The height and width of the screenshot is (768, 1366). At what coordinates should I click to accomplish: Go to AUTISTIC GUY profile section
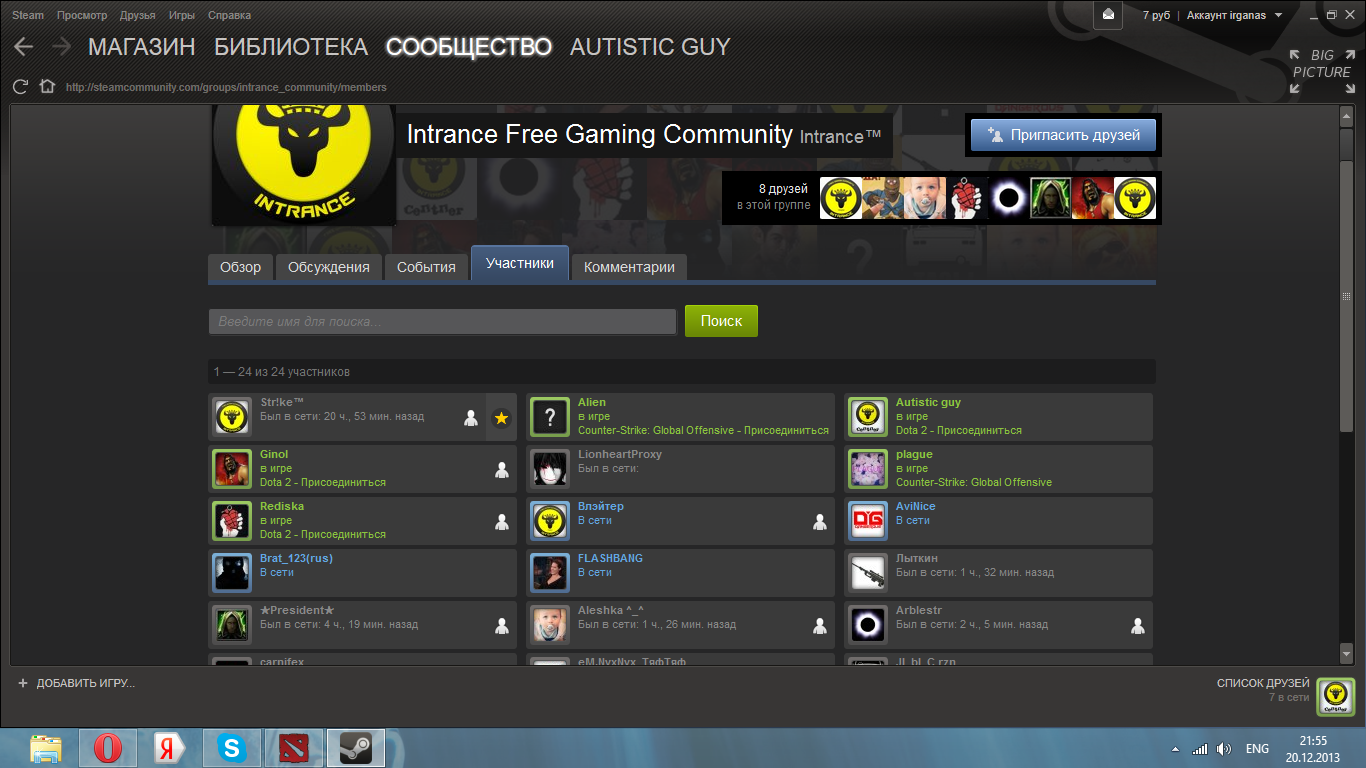650,47
